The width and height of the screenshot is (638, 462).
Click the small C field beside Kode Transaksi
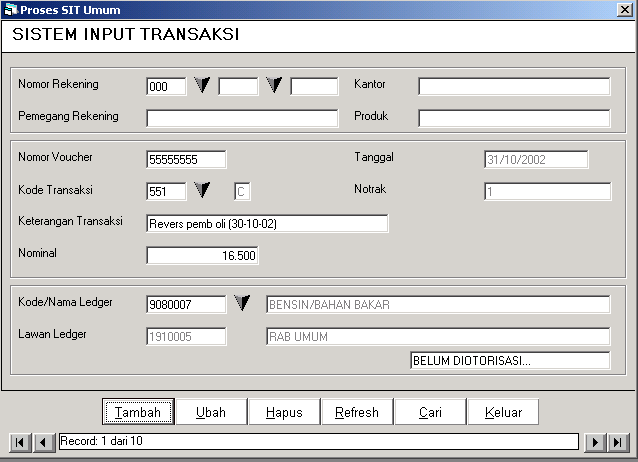[242, 191]
